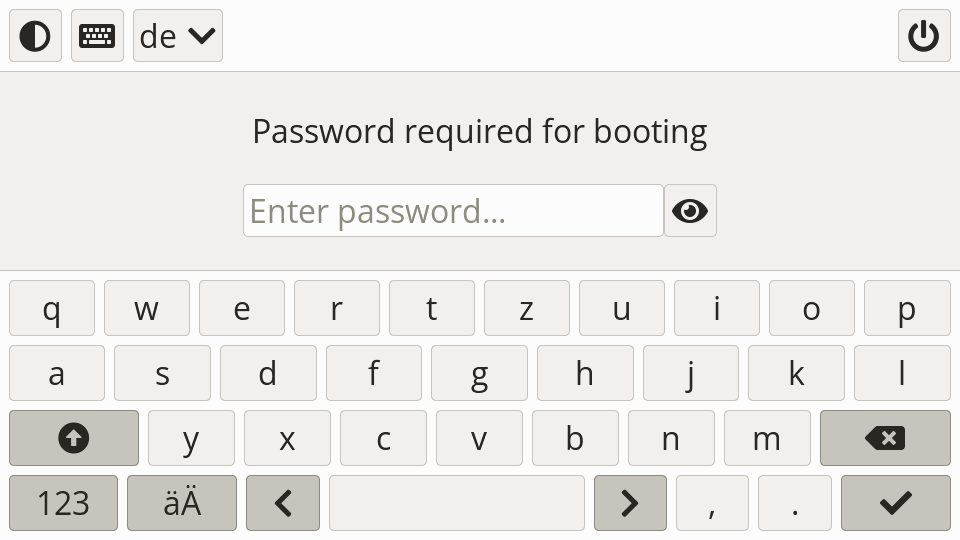Toggle the dark/light theme contrast icon

pyautogui.click(x=35, y=36)
